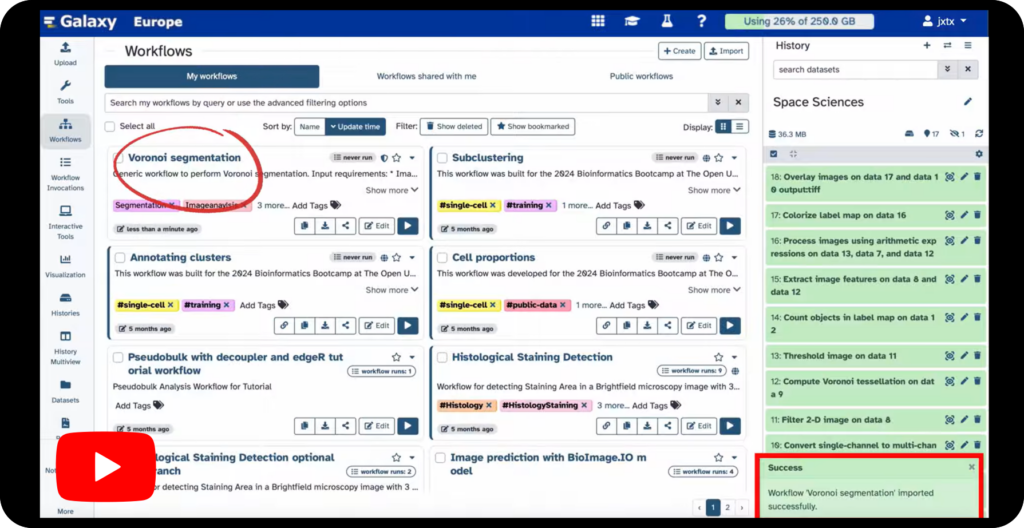Click the pencil icon beside Space Sciences
The image size is (1024, 528).
pyautogui.click(x=967, y=102)
